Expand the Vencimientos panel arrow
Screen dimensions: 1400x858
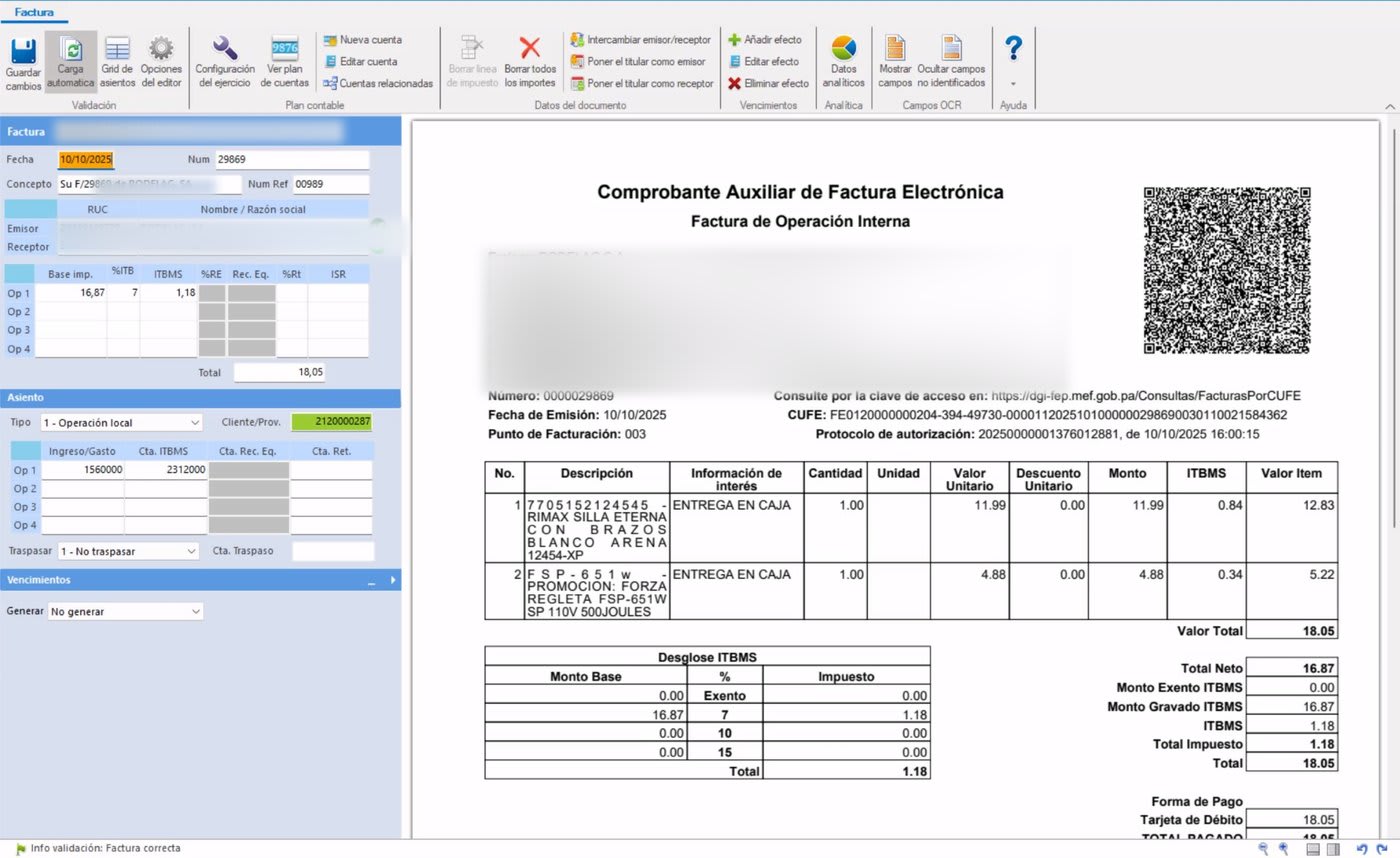tap(392, 580)
